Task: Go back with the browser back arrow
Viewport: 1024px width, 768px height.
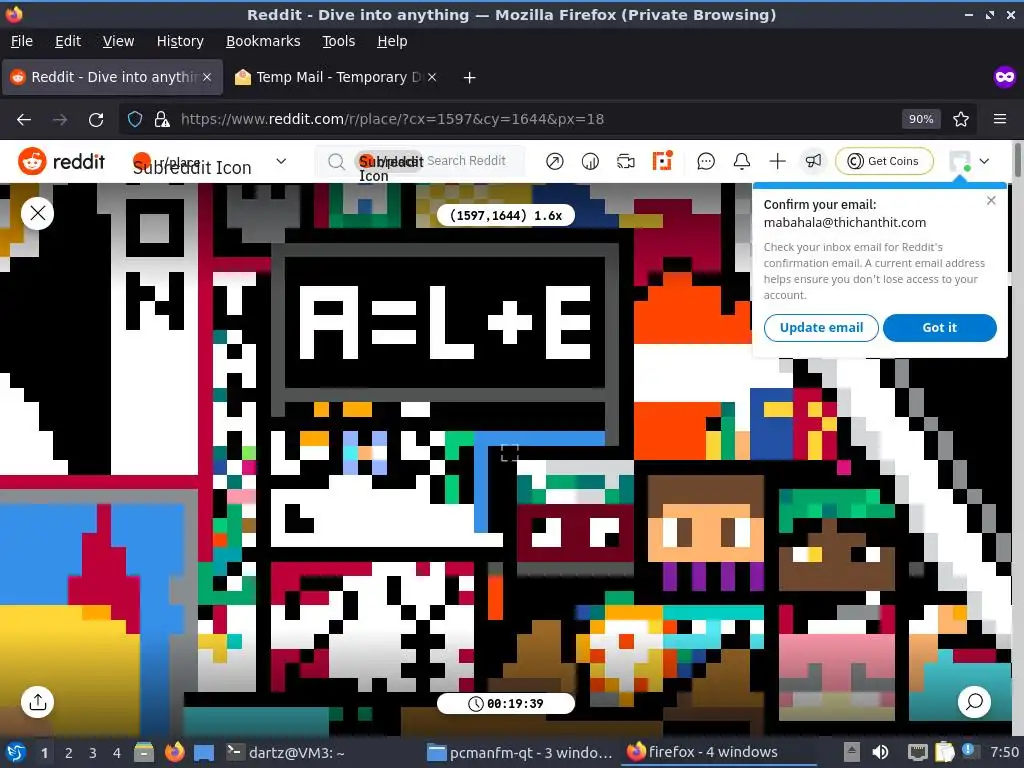Action: (24, 120)
